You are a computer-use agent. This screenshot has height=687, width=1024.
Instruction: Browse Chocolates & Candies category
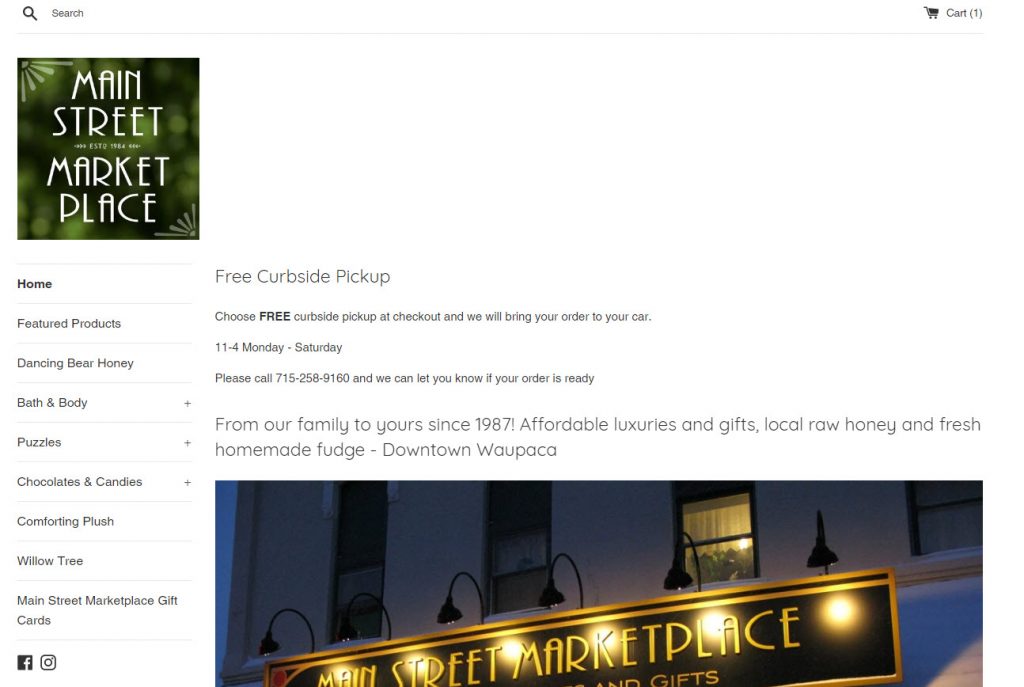tap(80, 482)
